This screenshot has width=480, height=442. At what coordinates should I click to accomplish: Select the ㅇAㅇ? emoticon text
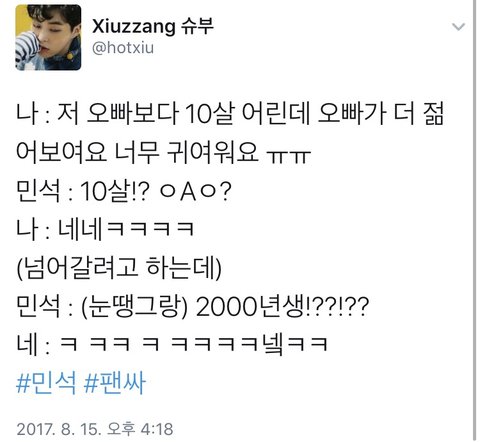pos(195,192)
